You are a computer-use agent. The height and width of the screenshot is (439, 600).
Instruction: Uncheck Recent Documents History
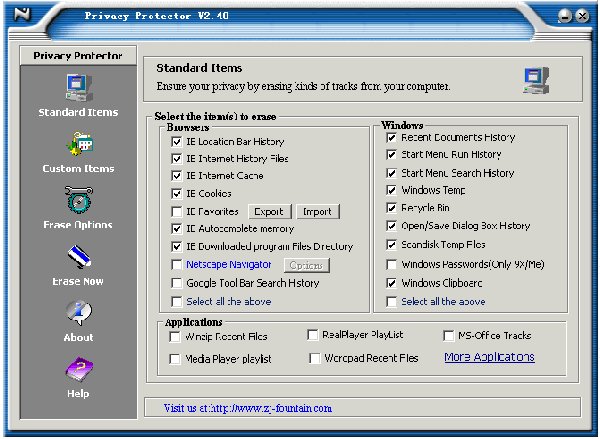391,137
